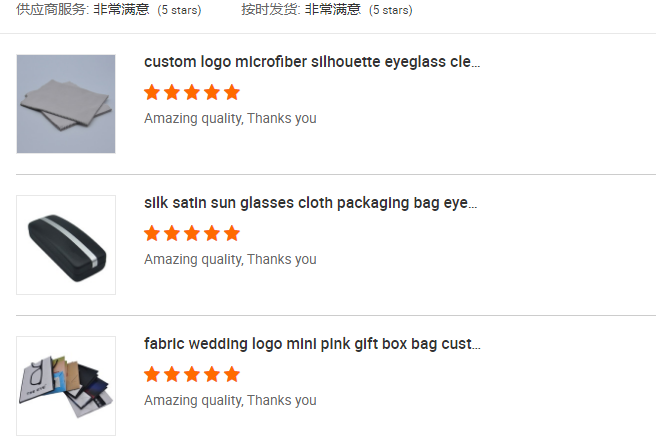Click the review text under the microfiber eyeglass listing

pyautogui.click(x=230, y=118)
